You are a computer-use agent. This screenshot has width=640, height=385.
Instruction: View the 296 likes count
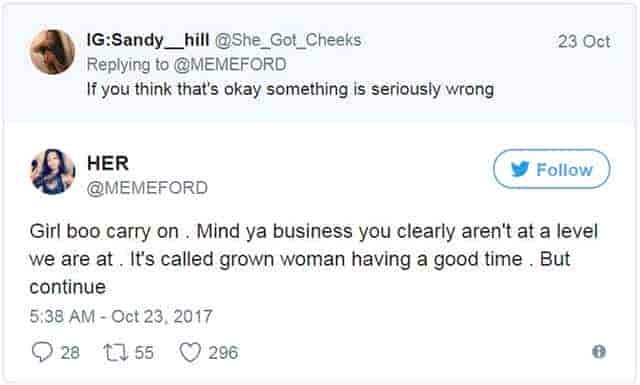223,353
